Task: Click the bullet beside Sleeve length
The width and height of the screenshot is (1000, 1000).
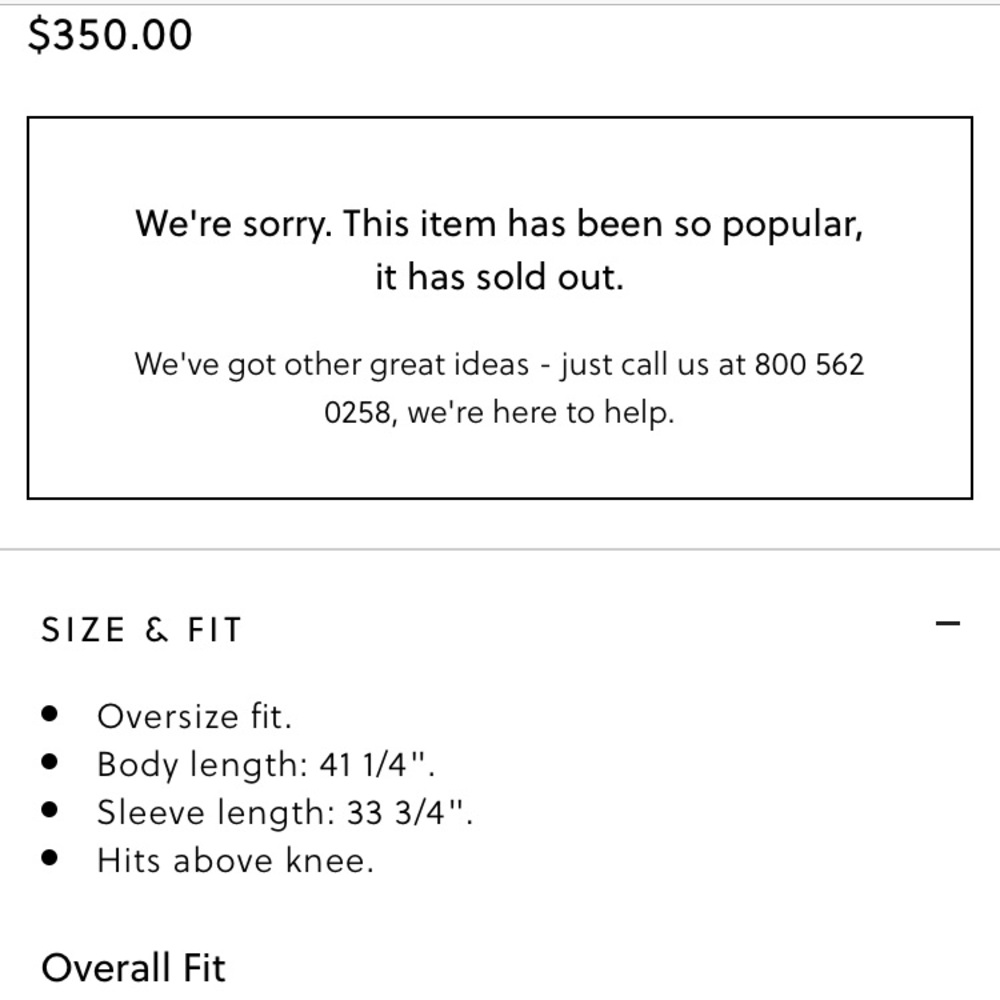Action: click(x=51, y=811)
